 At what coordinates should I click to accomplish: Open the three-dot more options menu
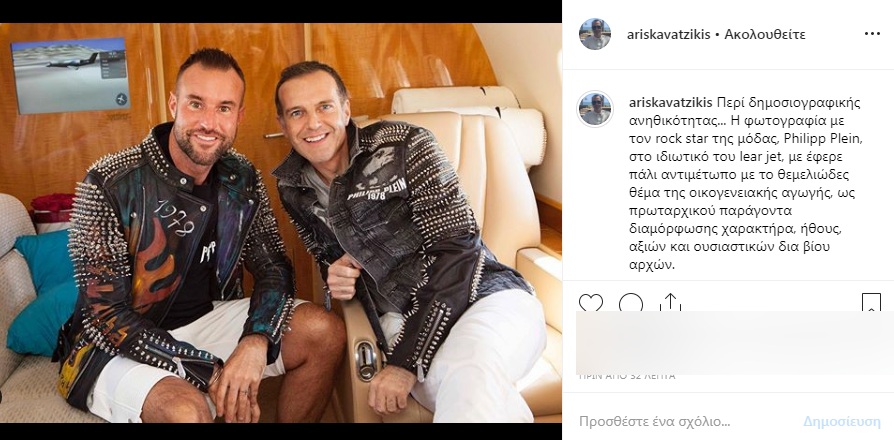(872, 34)
